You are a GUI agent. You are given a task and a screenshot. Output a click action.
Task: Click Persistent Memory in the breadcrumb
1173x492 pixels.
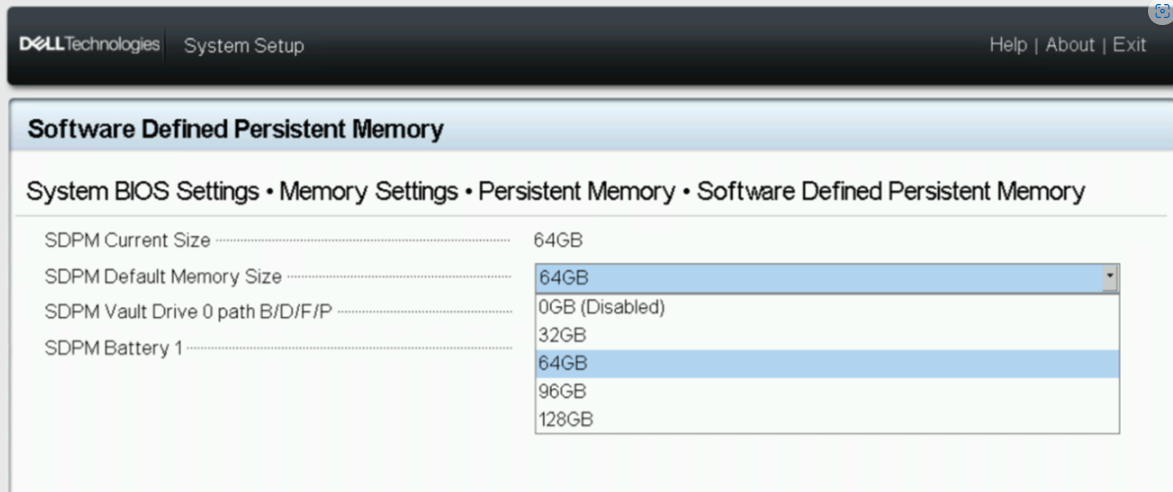click(577, 191)
